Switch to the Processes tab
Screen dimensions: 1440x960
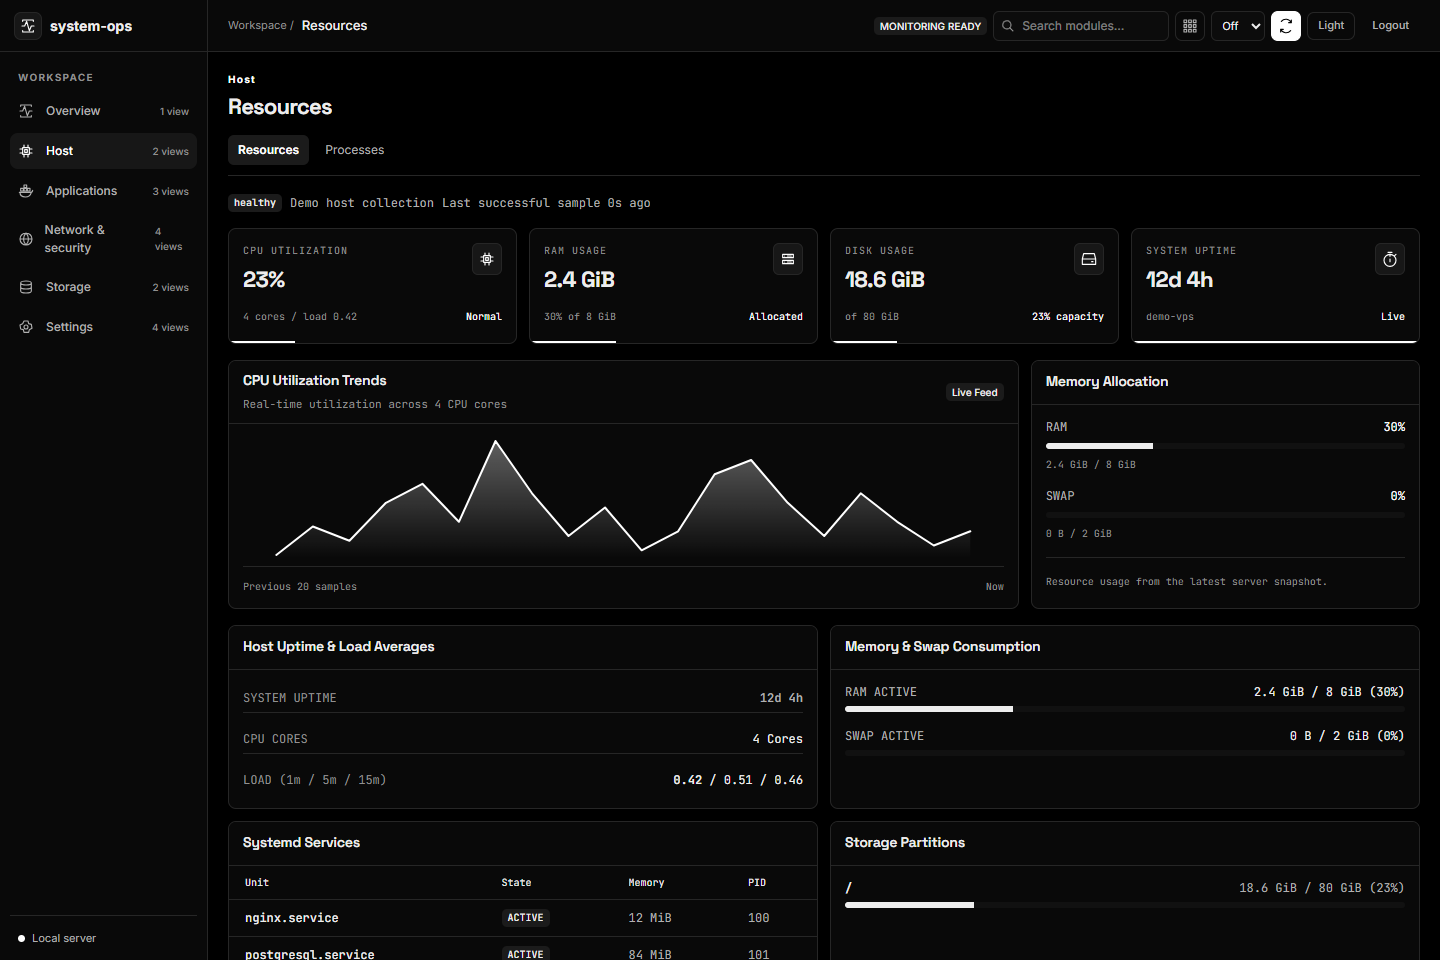click(354, 150)
